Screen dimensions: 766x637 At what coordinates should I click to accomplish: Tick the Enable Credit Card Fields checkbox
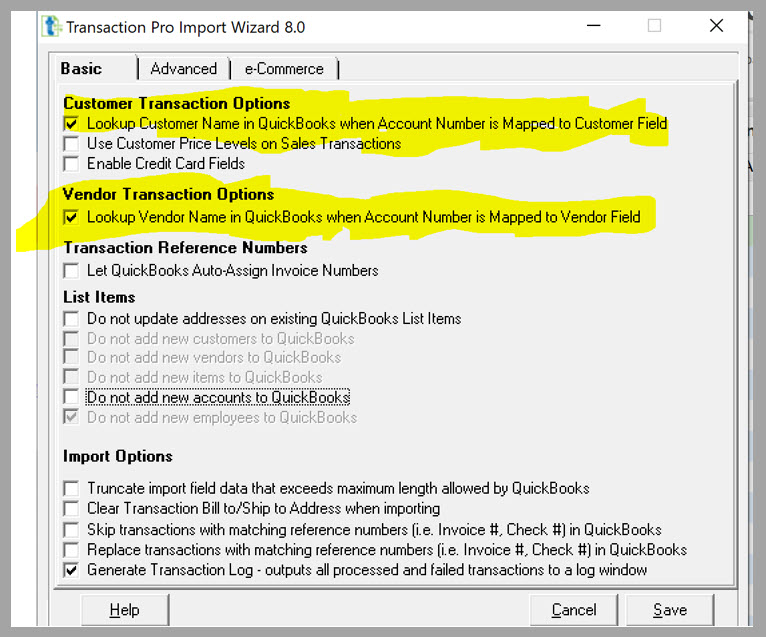71,164
